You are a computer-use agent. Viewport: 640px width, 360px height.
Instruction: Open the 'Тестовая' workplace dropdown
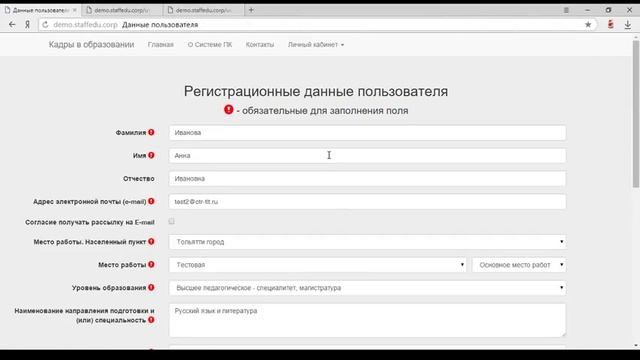(318, 265)
